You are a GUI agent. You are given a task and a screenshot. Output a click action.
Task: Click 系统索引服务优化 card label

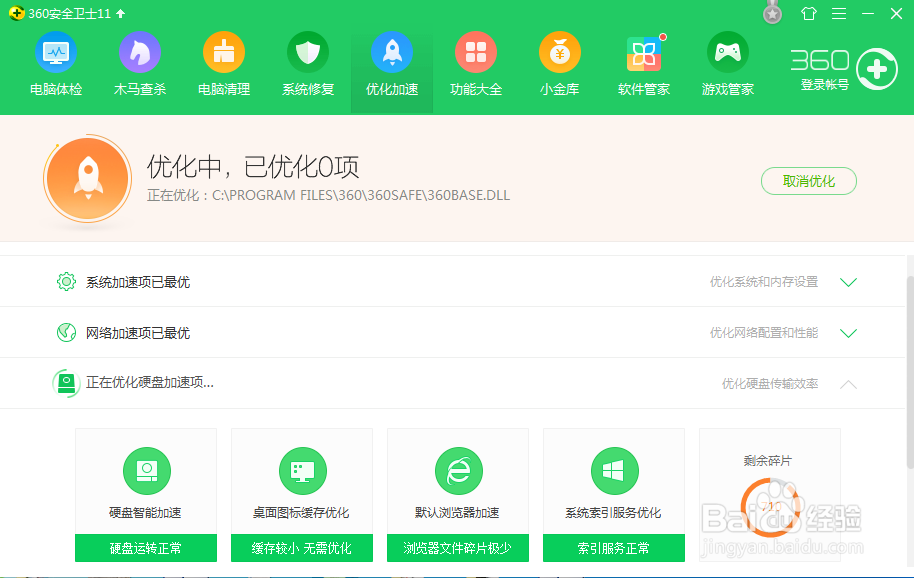pos(613,513)
